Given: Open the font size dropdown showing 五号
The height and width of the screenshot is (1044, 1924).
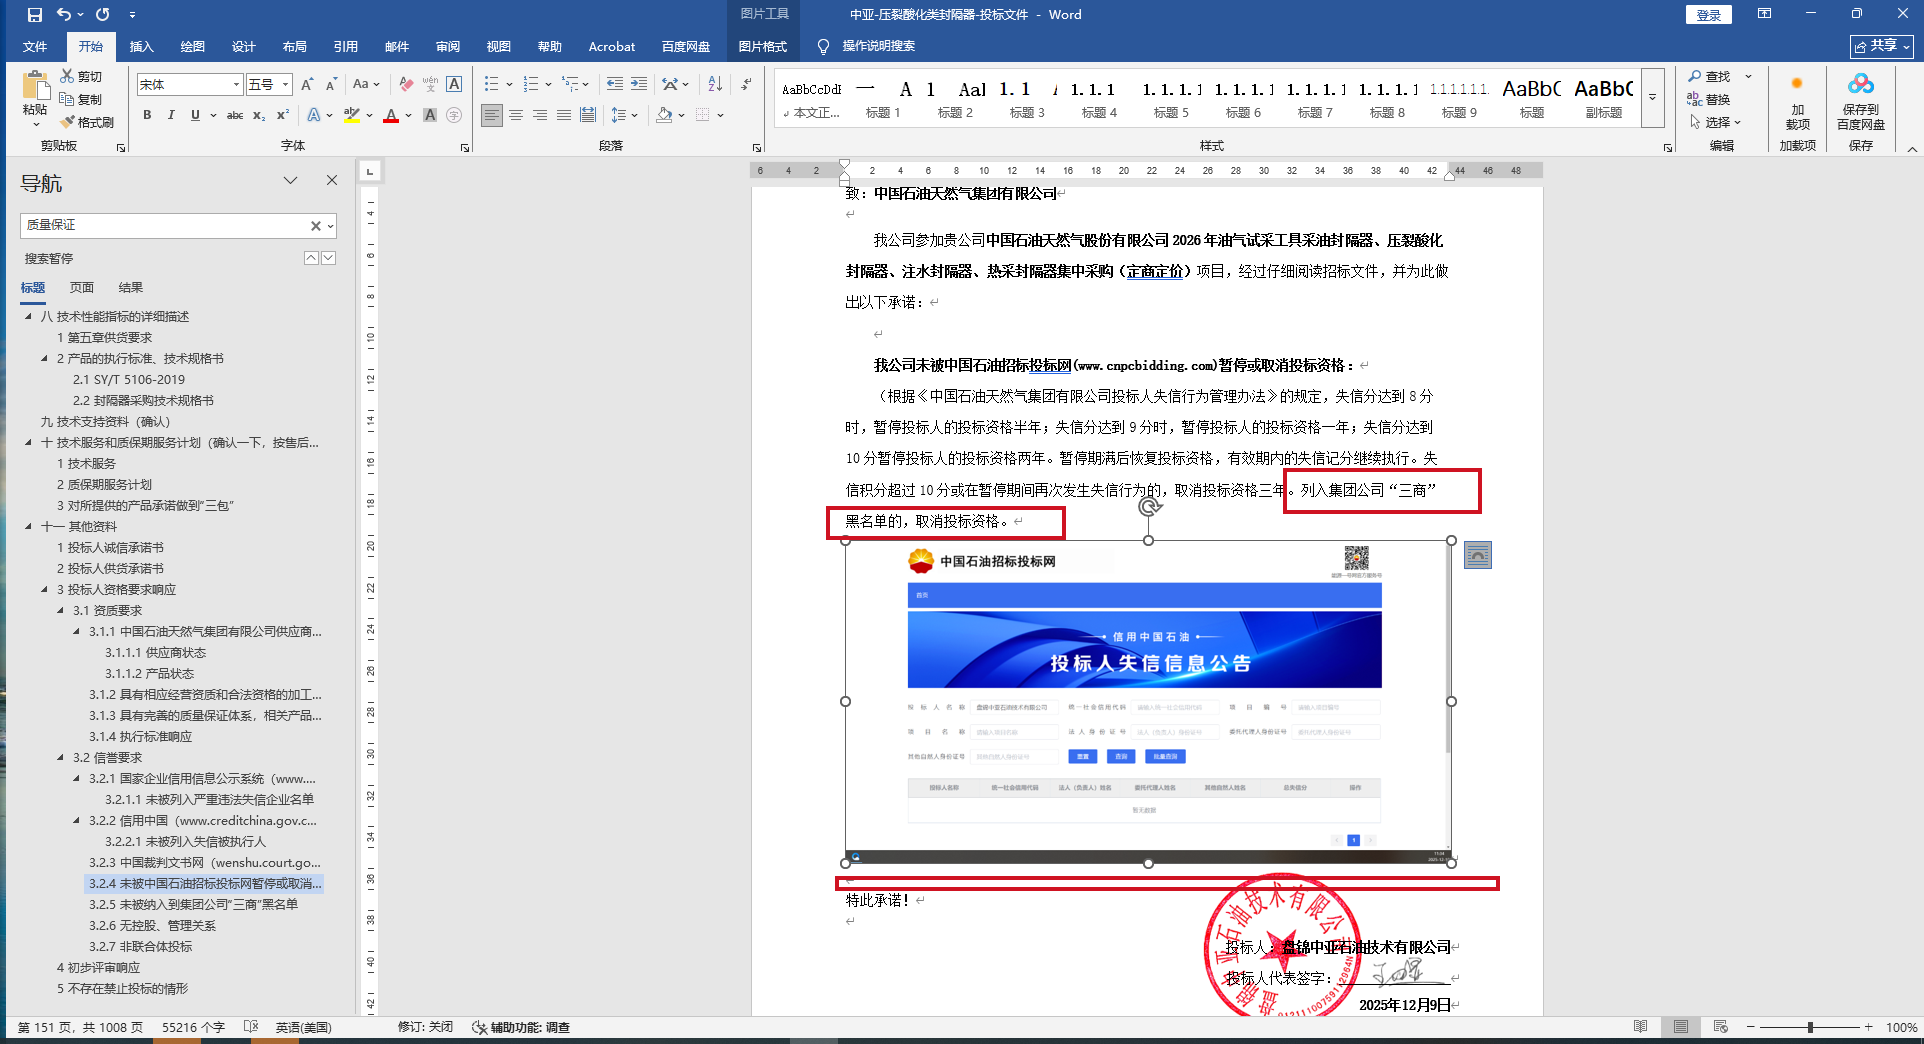Looking at the screenshot, I should [x=285, y=84].
